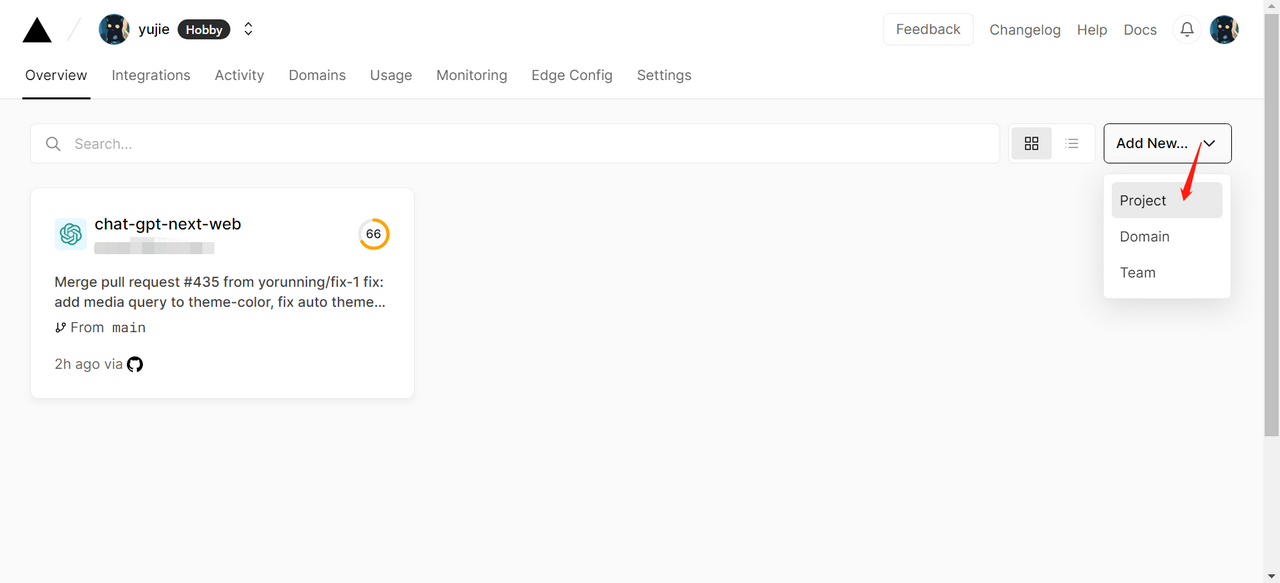Click the user avatar in top right

pos(1224,30)
